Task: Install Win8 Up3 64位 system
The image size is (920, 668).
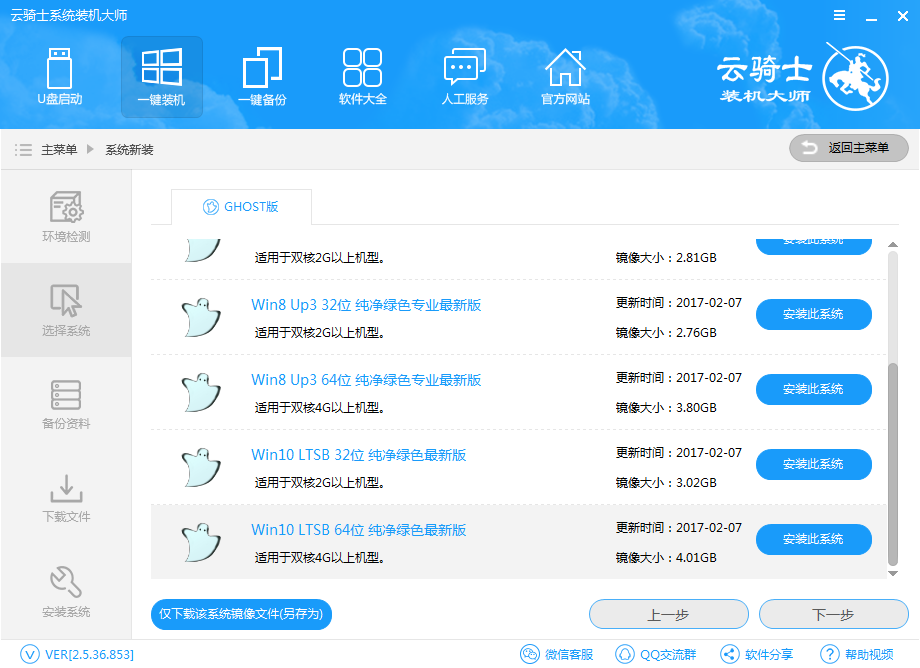Action: 813,389
